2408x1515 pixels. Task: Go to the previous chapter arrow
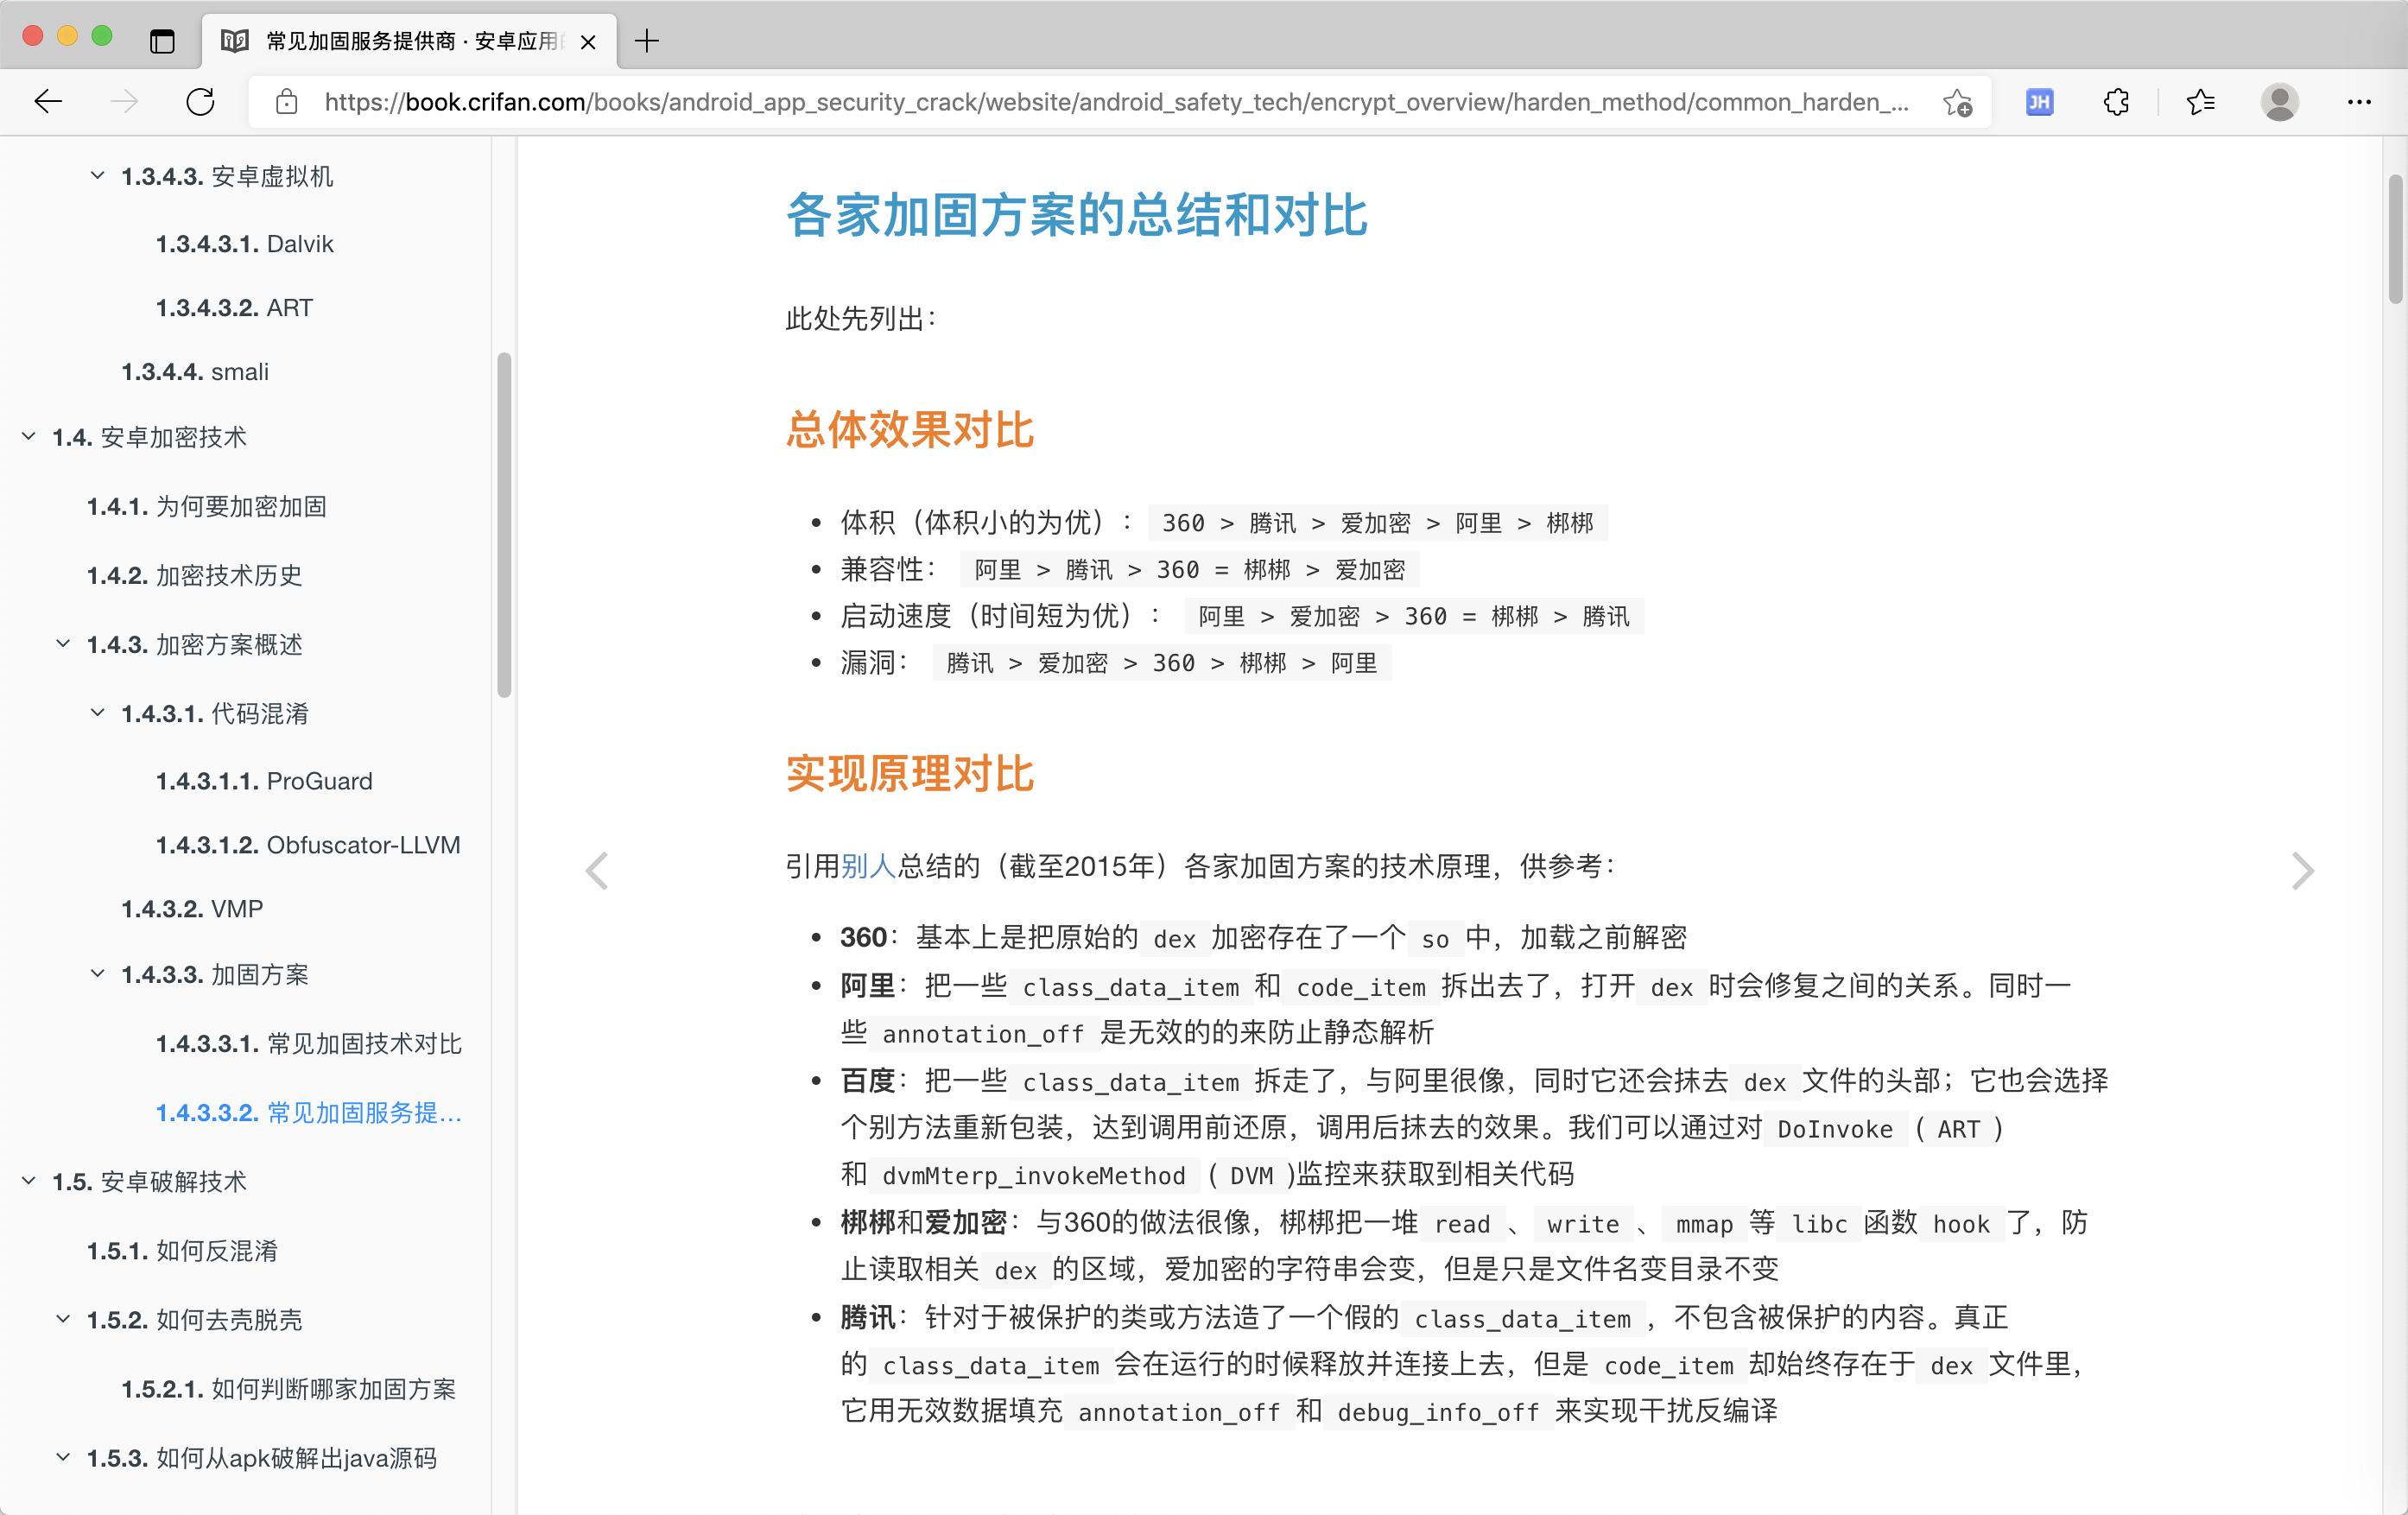pyautogui.click(x=597, y=870)
